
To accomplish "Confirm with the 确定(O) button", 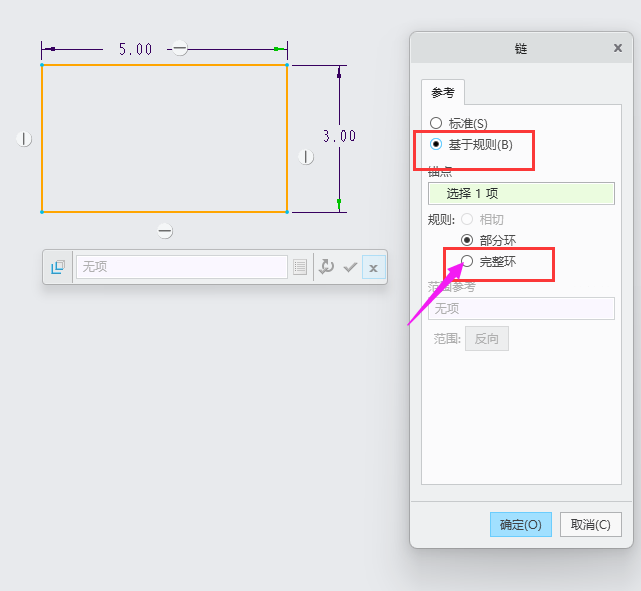I will pyautogui.click(x=521, y=524).
